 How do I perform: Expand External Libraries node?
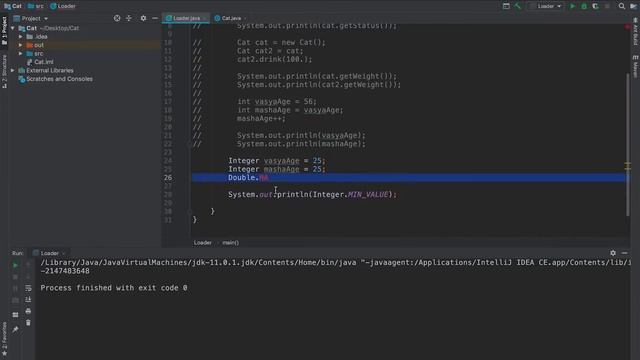click(x=13, y=71)
